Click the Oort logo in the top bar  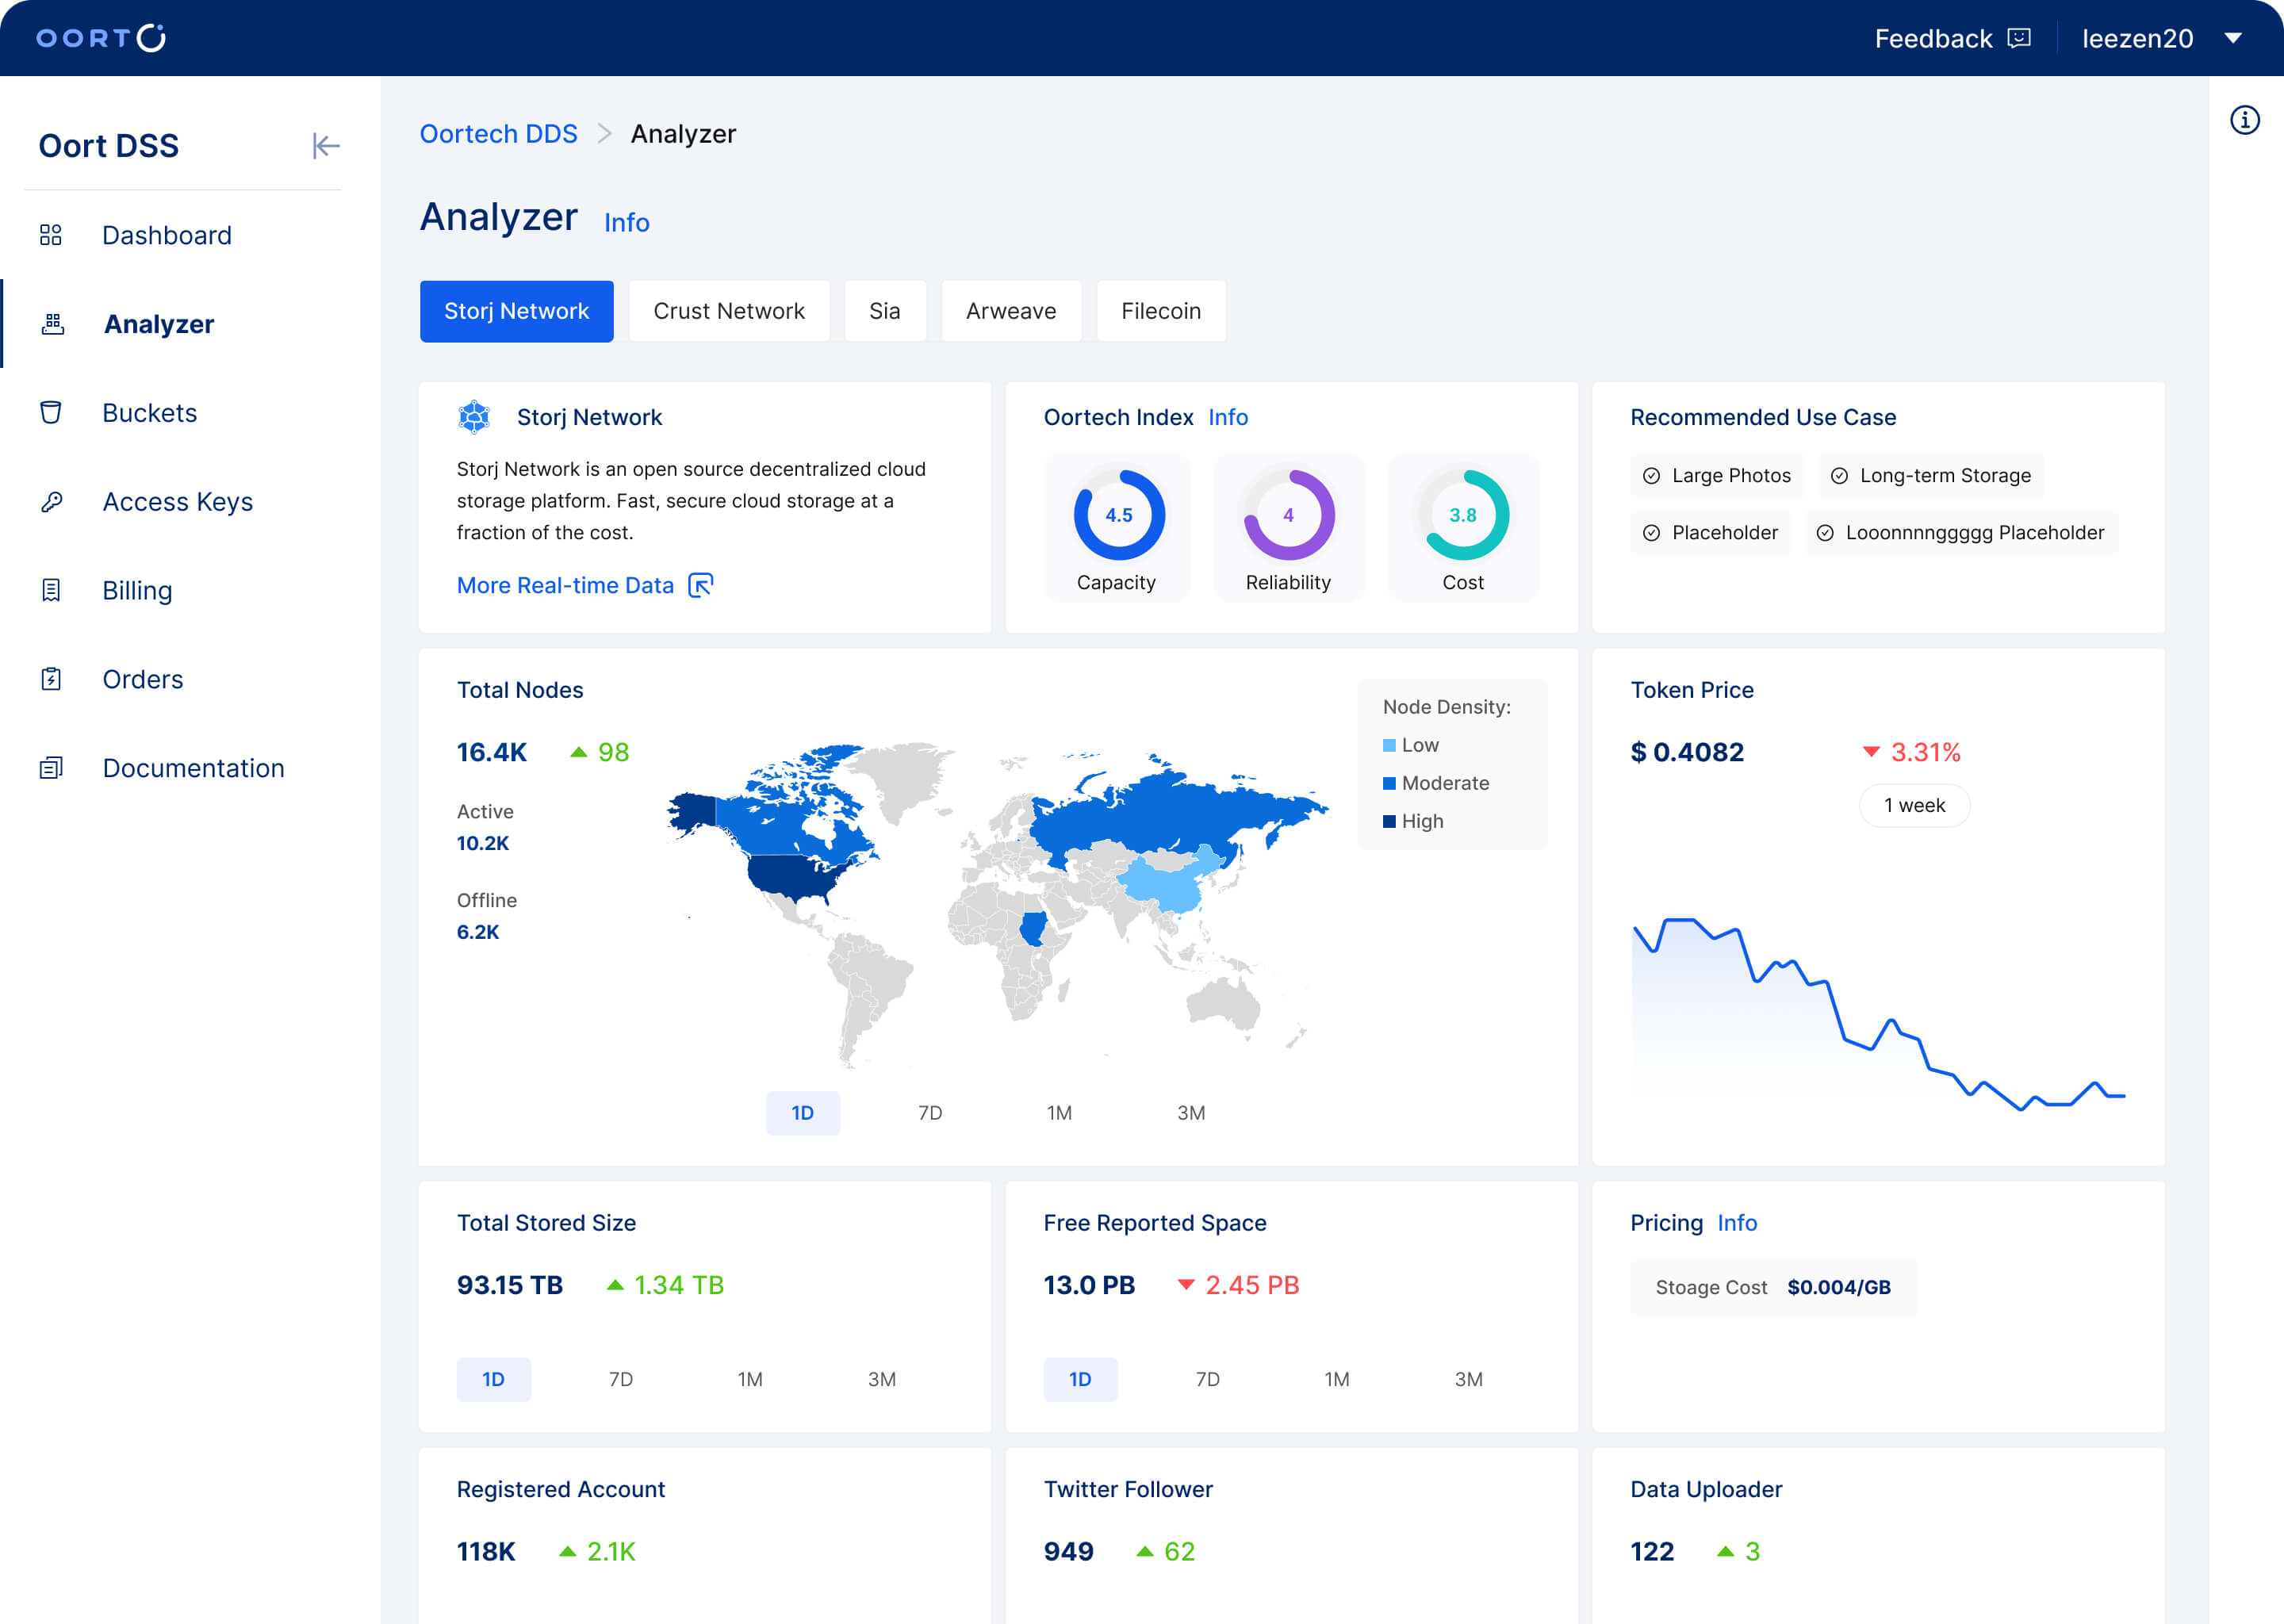(x=98, y=37)
